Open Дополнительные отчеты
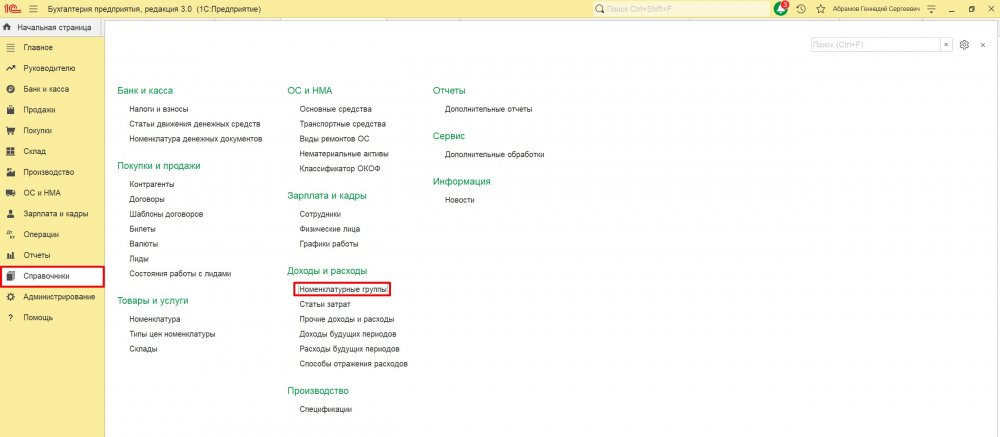The image size is (1000, 437). click(489, 109)
